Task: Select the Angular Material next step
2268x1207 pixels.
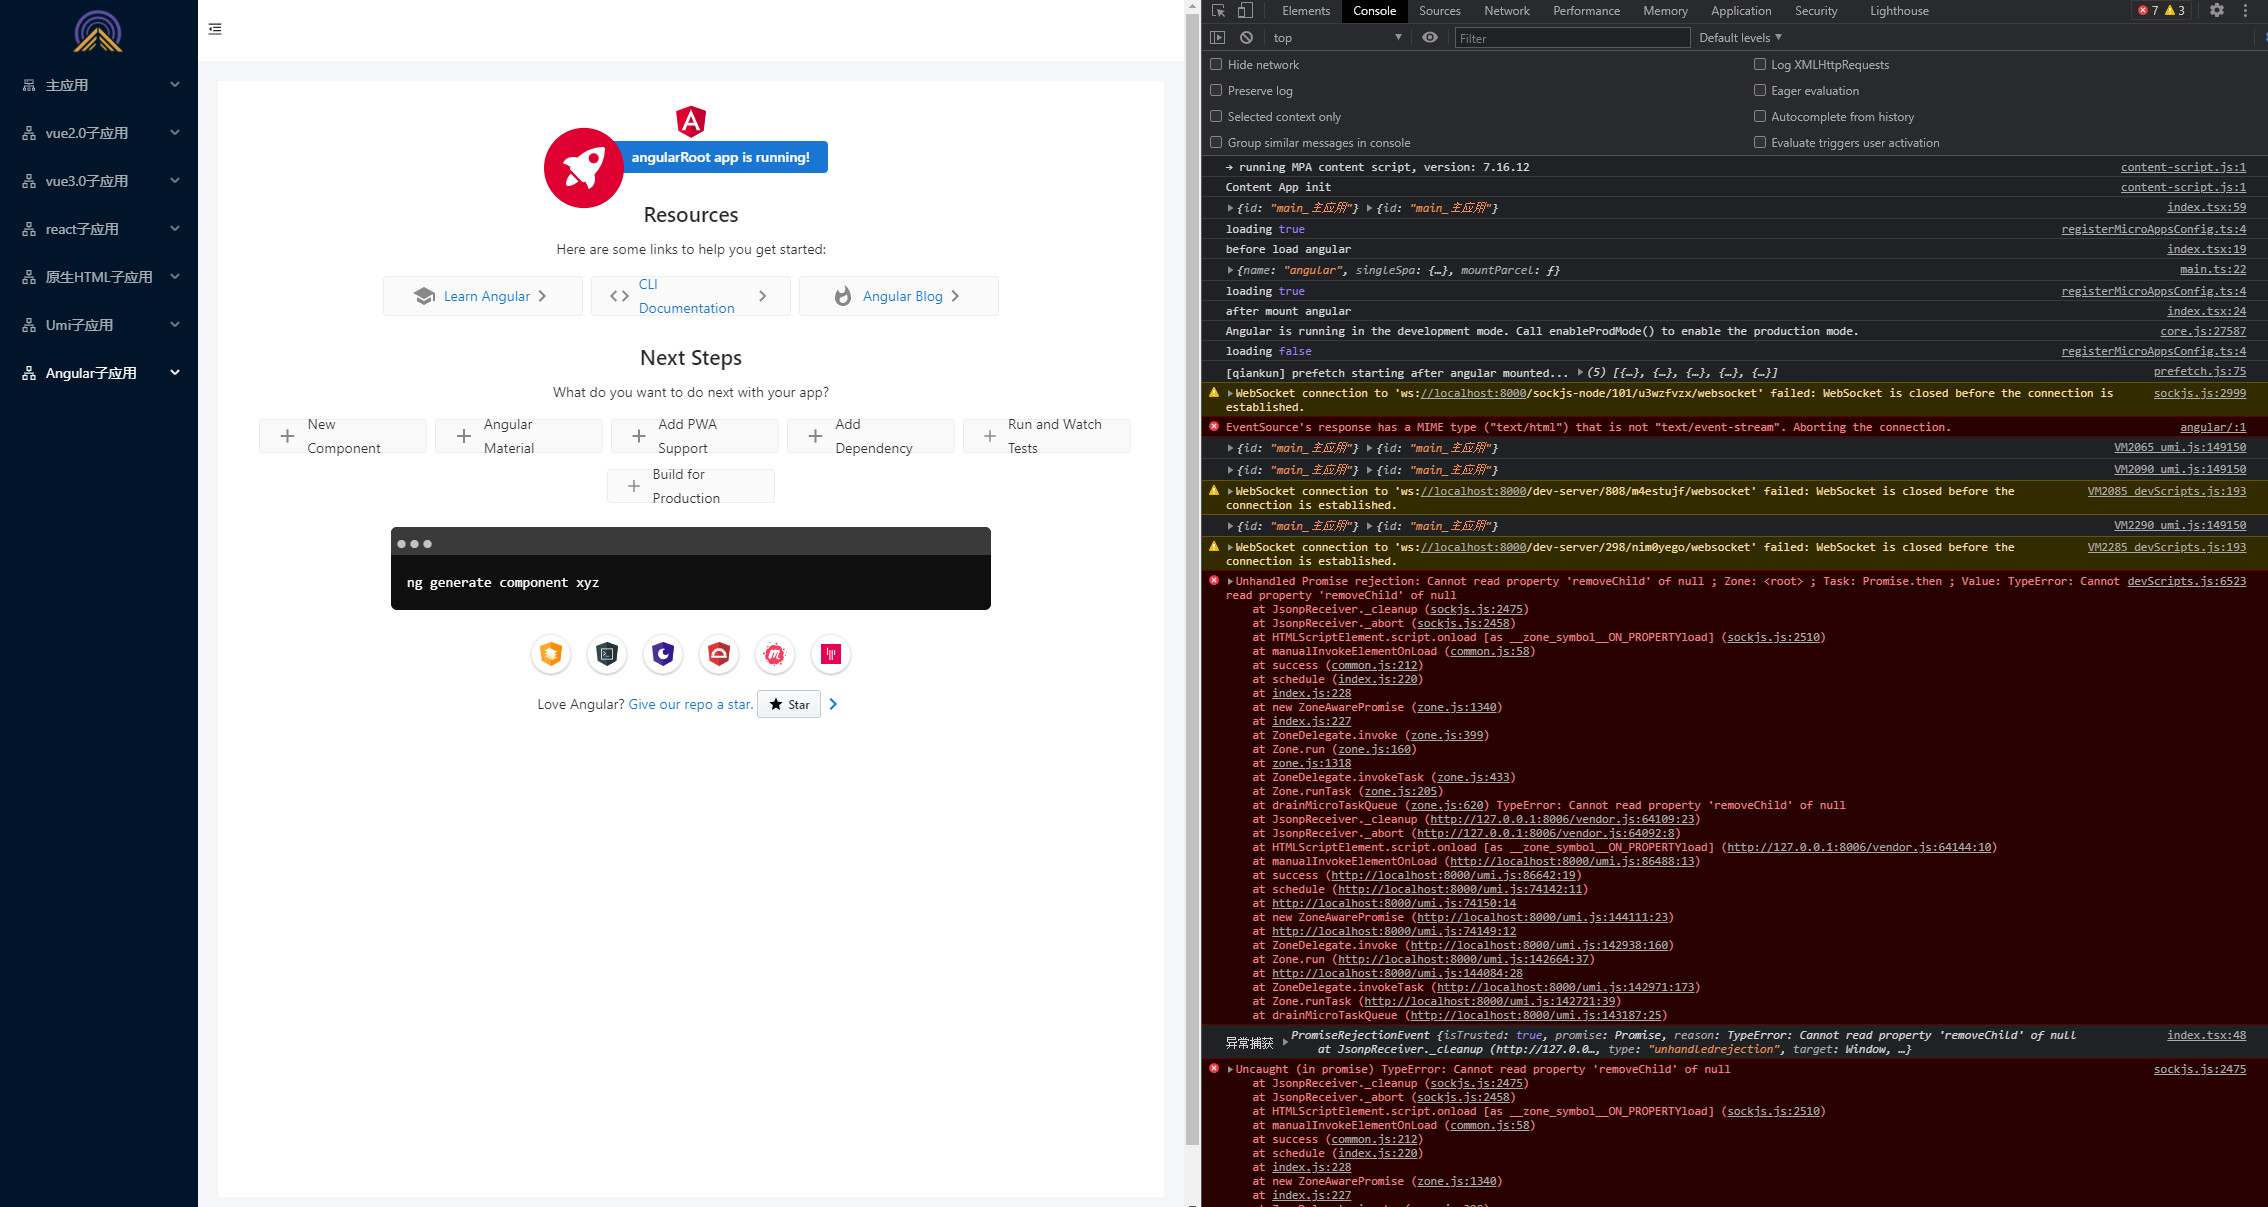Action: click(519, 436)
